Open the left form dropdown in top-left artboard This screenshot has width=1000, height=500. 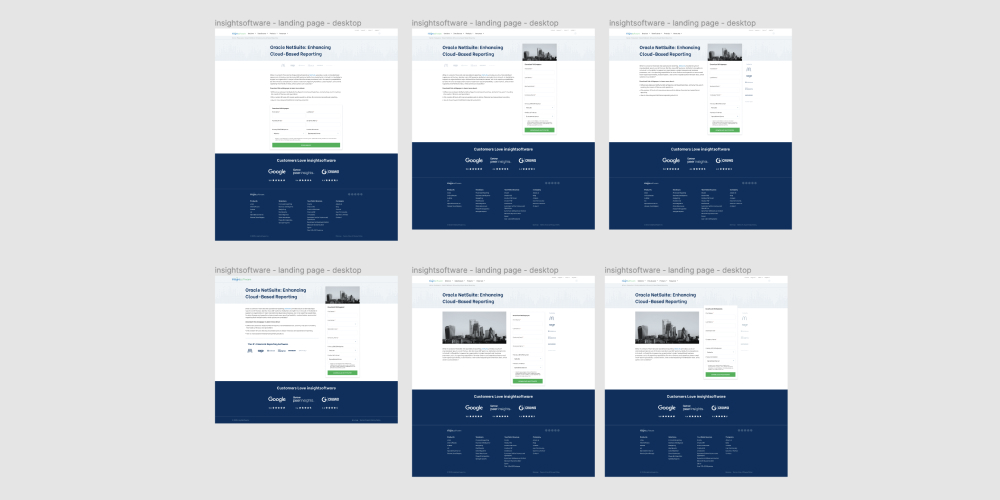pyautogui.click(x=288, y=133)
